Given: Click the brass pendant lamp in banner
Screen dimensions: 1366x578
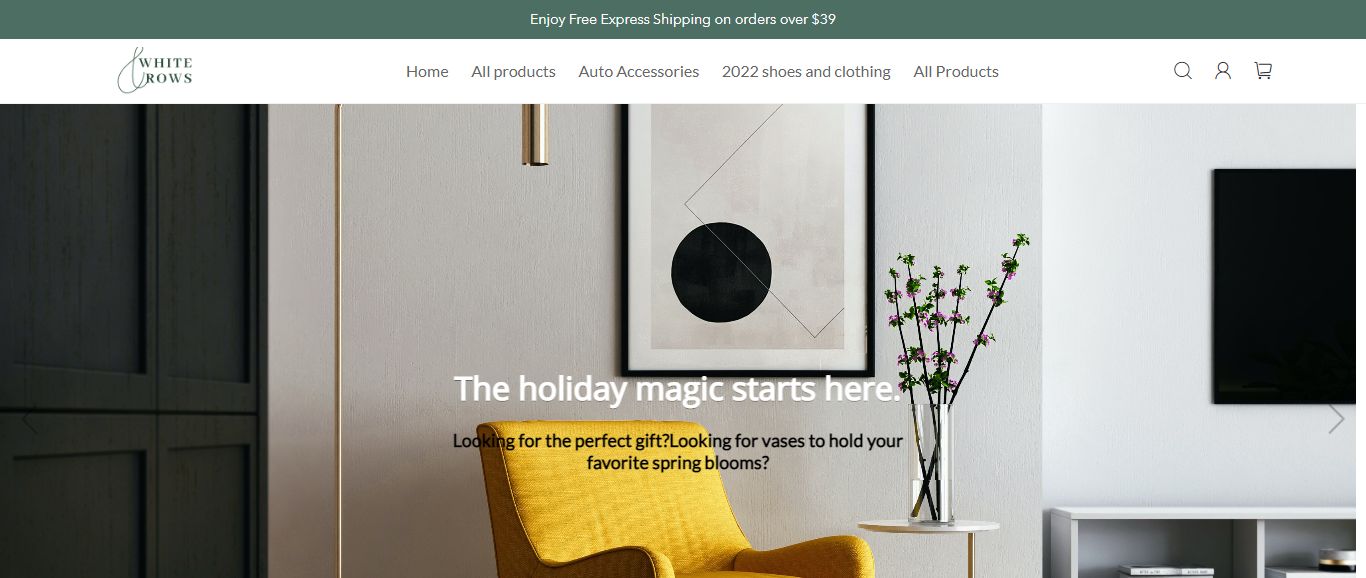Looking at the screenshot, I should (535, 134).
